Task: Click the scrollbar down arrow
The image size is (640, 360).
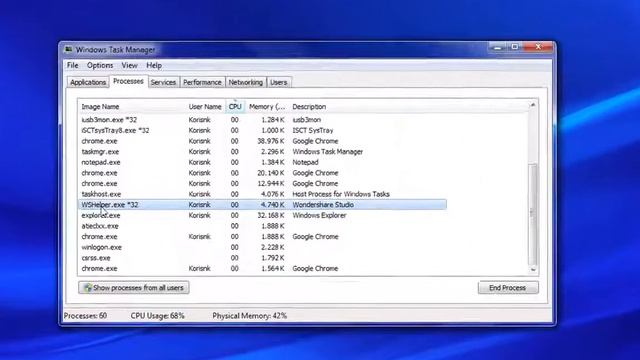Action: pos(533,270)
